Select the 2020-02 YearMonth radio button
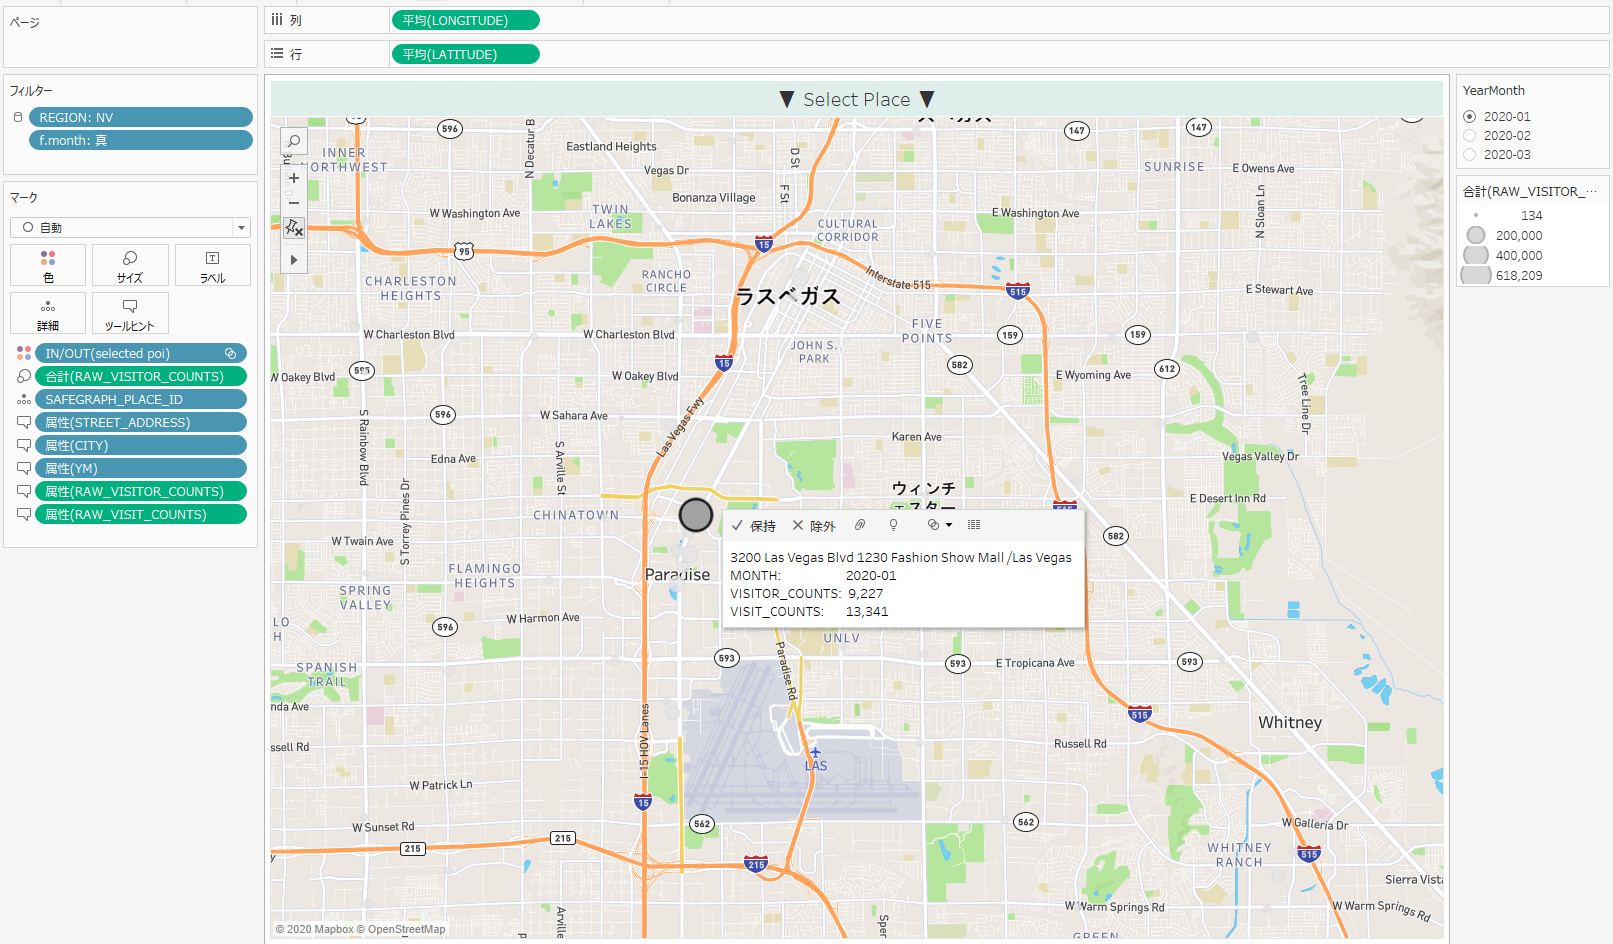 click(1470, 136)
